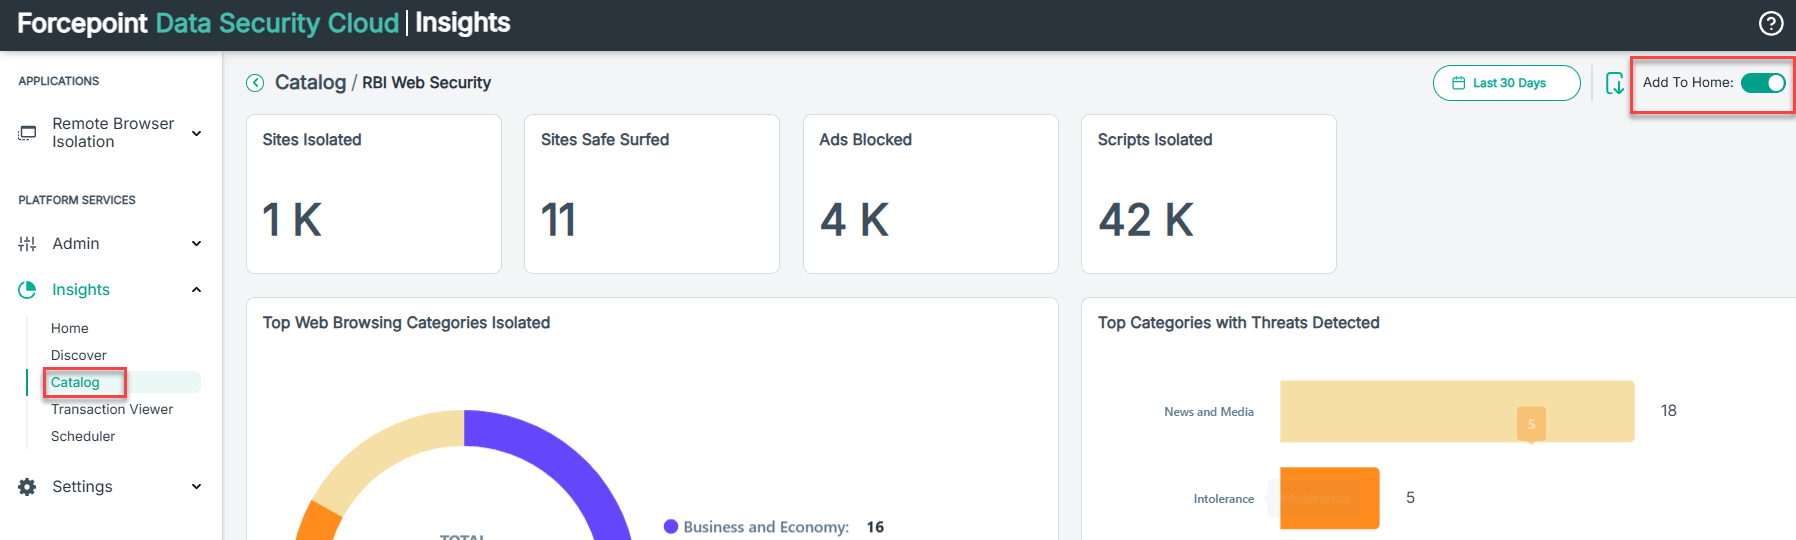Click the value 18 beside News bar
The width and height of the screenshot is (1796, 540).
(1669, 411)
